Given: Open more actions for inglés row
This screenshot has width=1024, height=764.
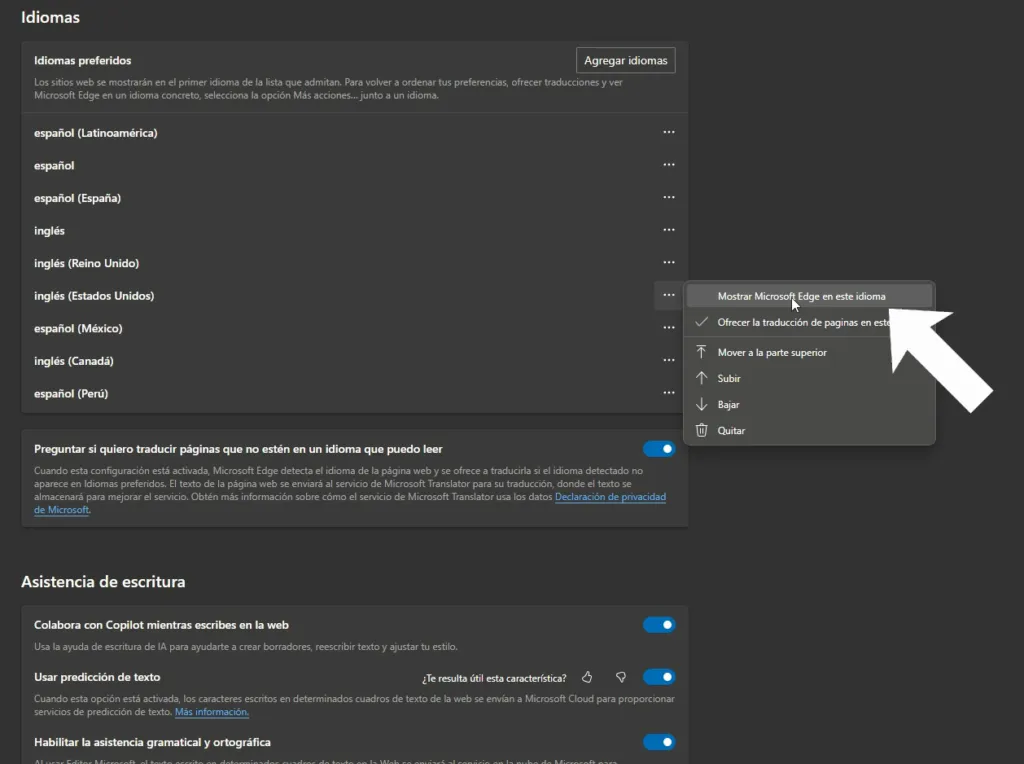Looking at the screenshot, I should (669, 231).
